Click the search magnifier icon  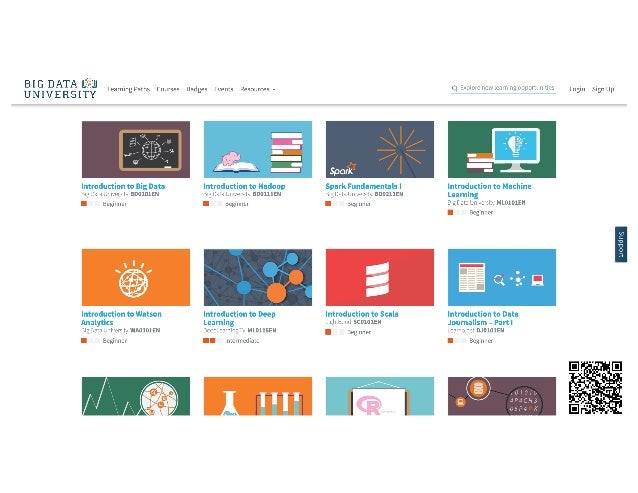click(454, 88)
